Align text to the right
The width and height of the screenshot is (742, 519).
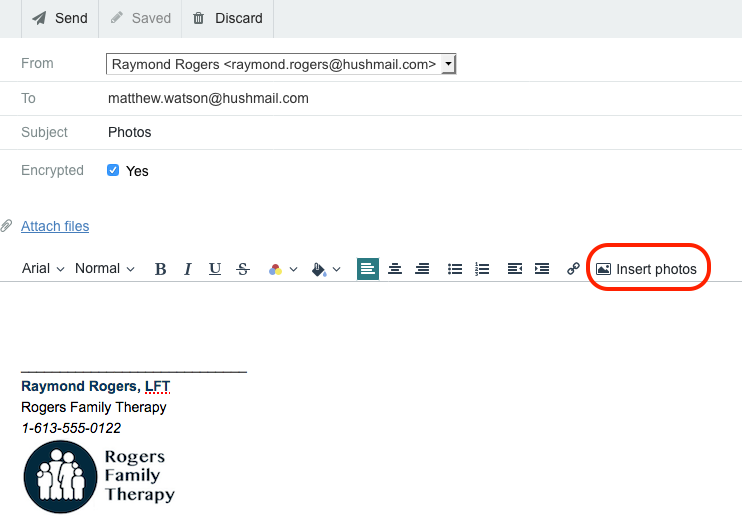(x=422, y=269)
